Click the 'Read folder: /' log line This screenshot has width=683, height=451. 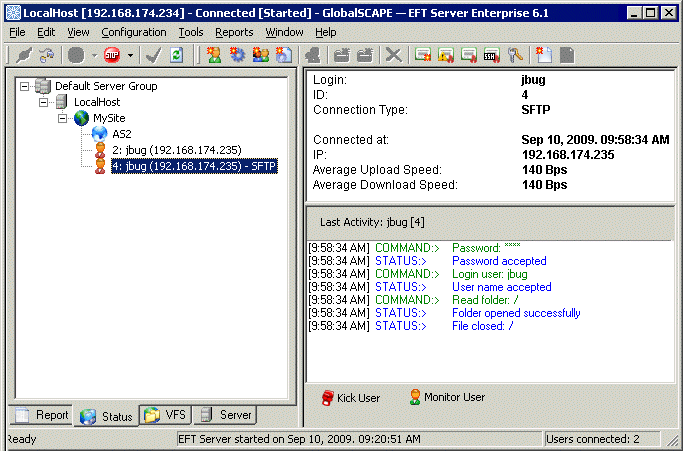(485, 300)
